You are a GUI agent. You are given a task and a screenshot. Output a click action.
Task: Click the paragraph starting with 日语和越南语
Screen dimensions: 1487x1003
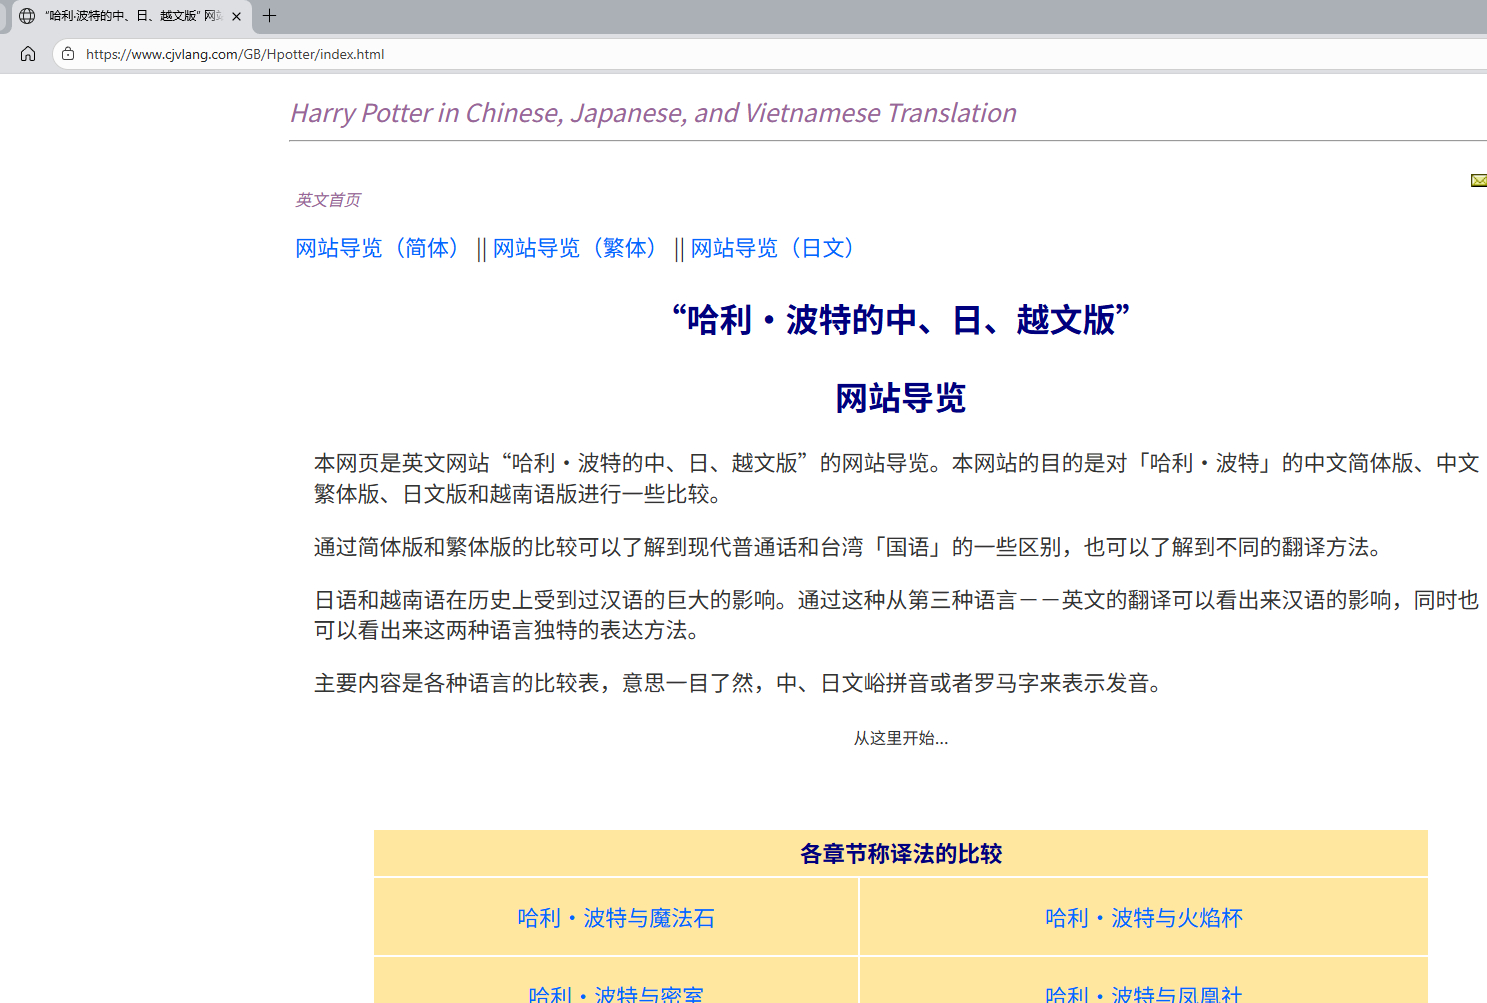coord(897,615)
